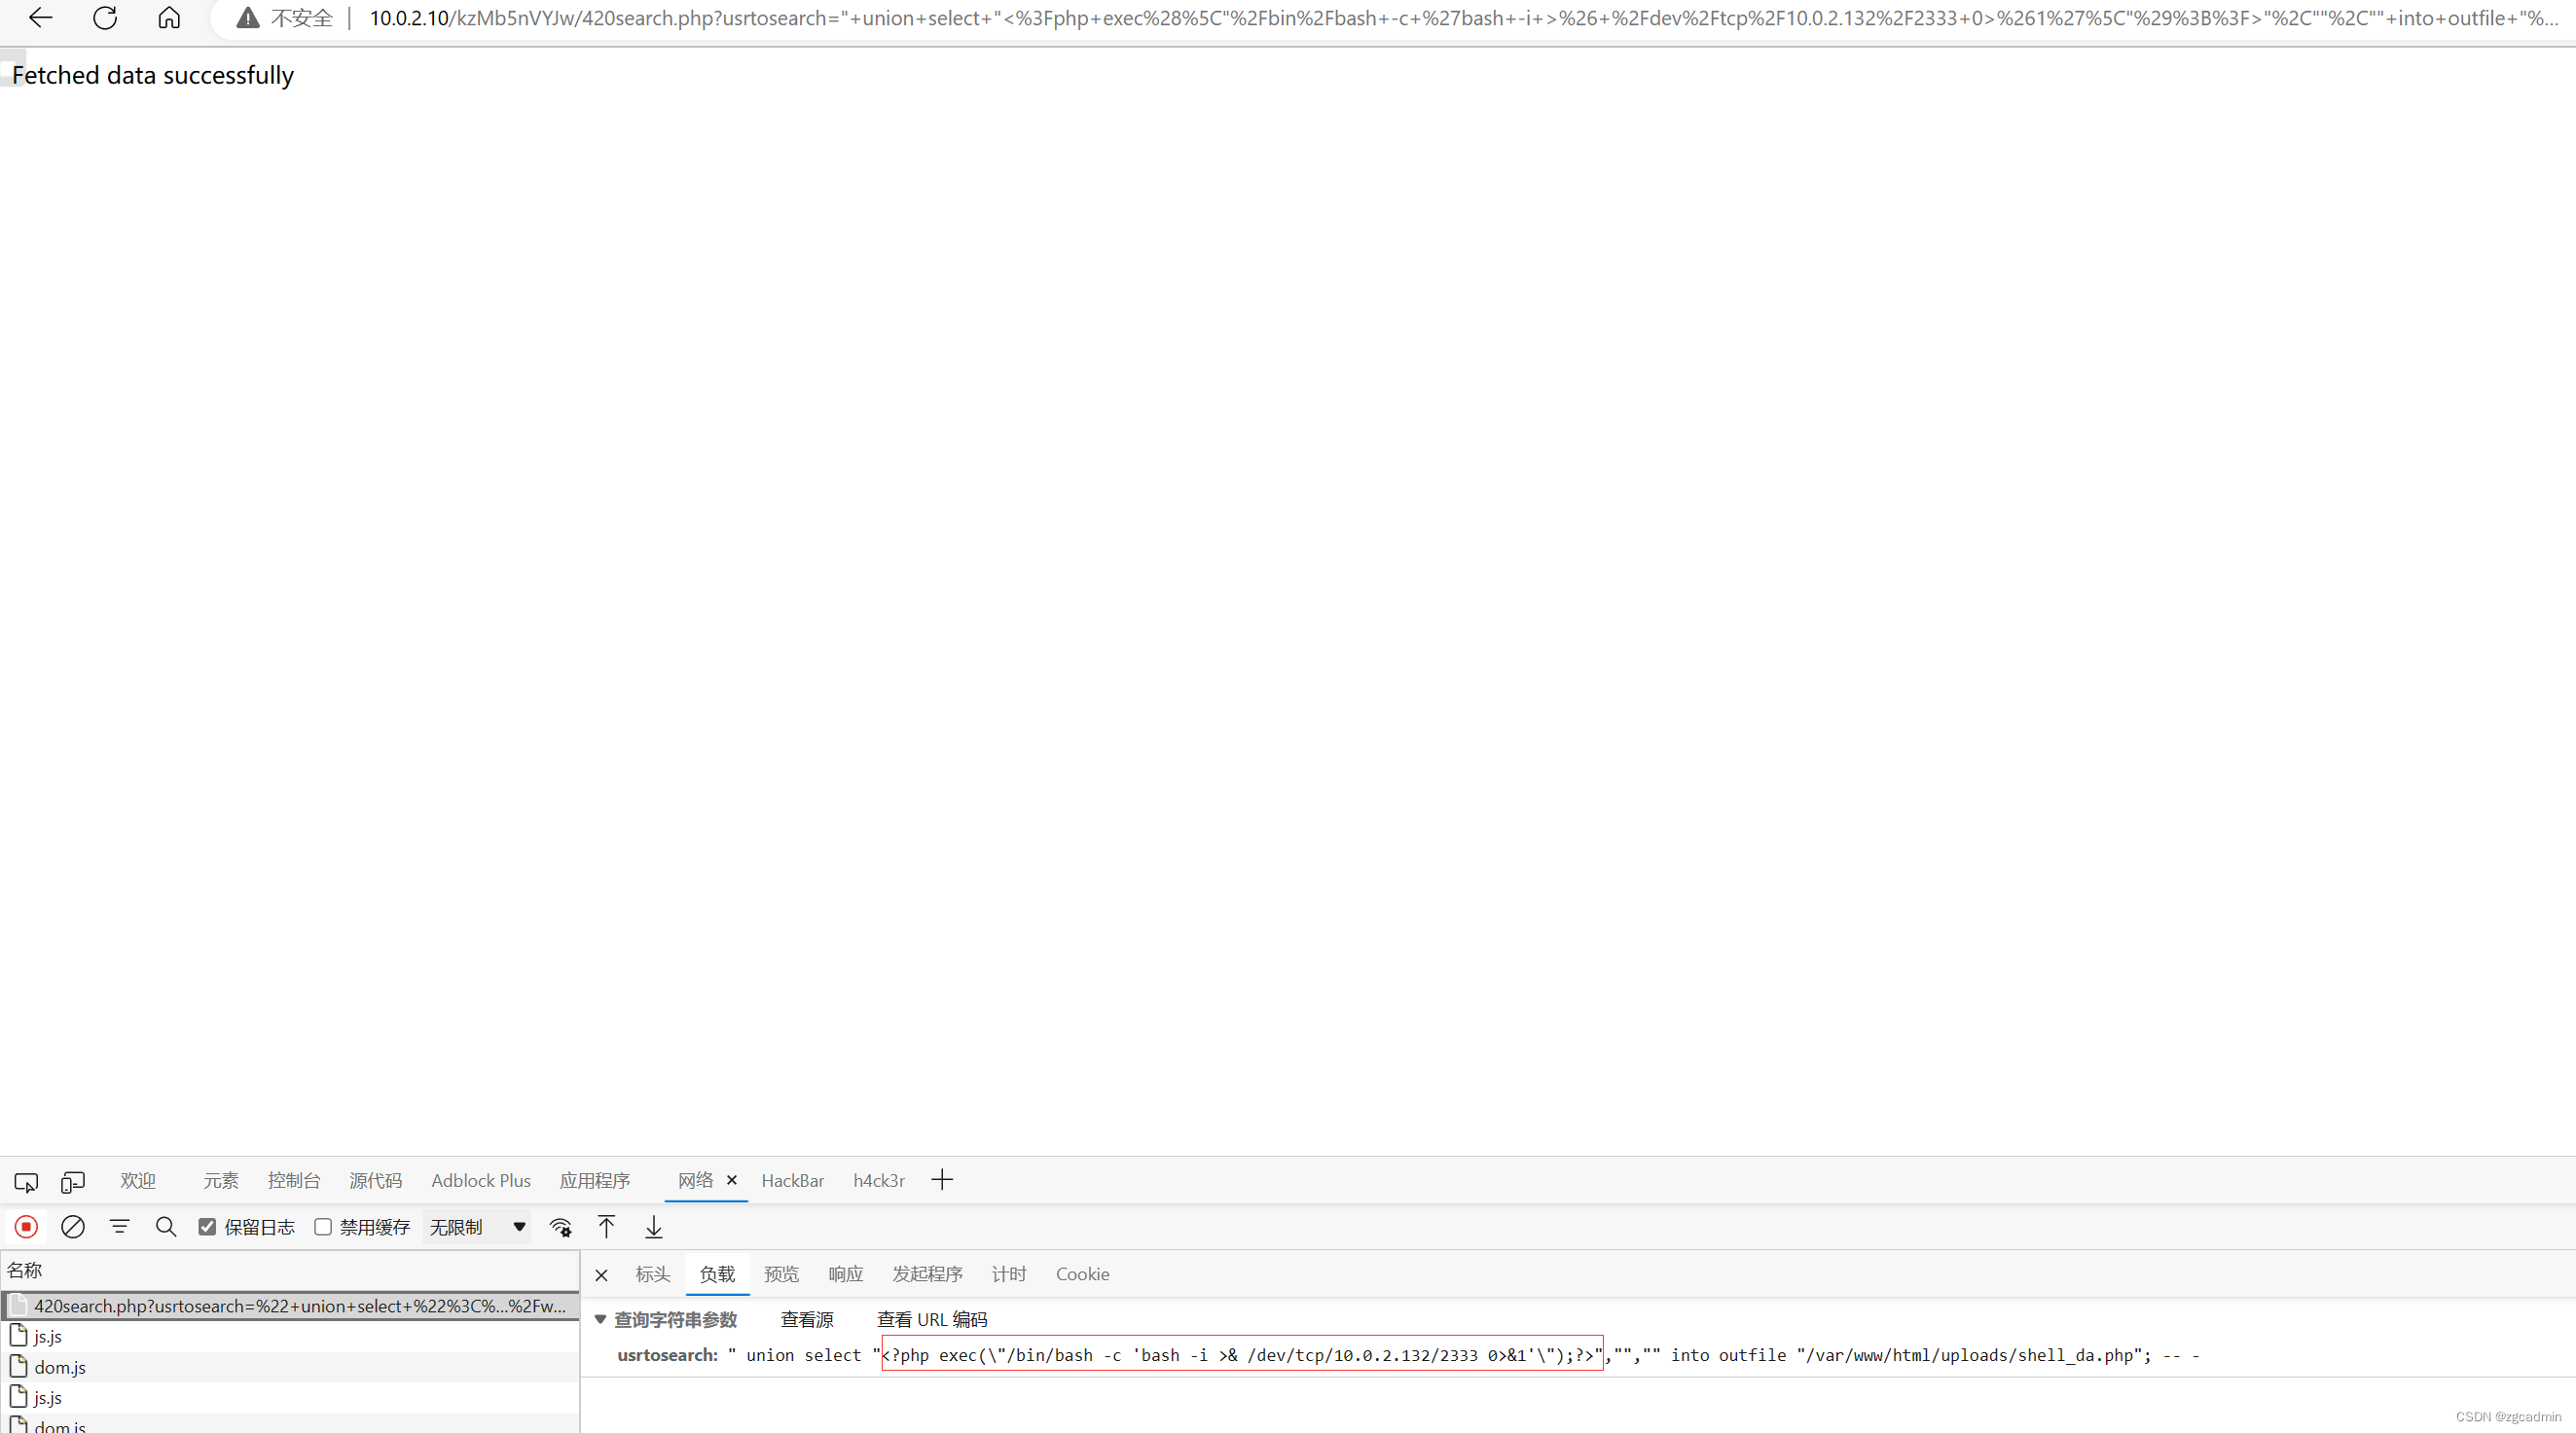Switch to the 源代码 tab

375,1181
